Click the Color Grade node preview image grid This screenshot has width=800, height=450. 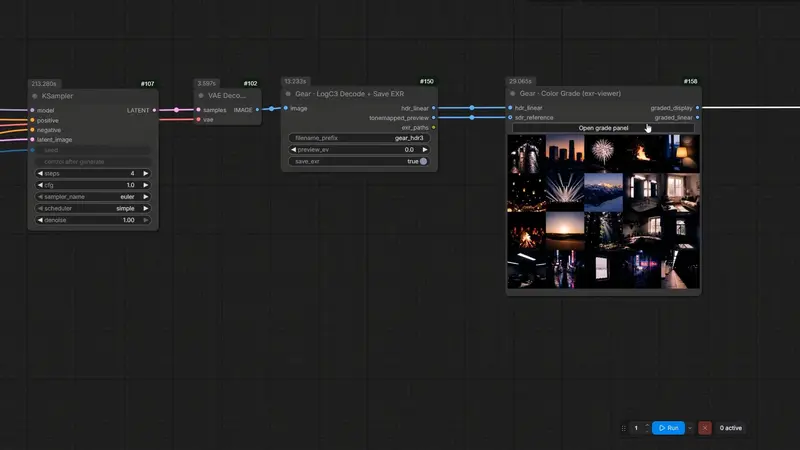coord(603,211)
